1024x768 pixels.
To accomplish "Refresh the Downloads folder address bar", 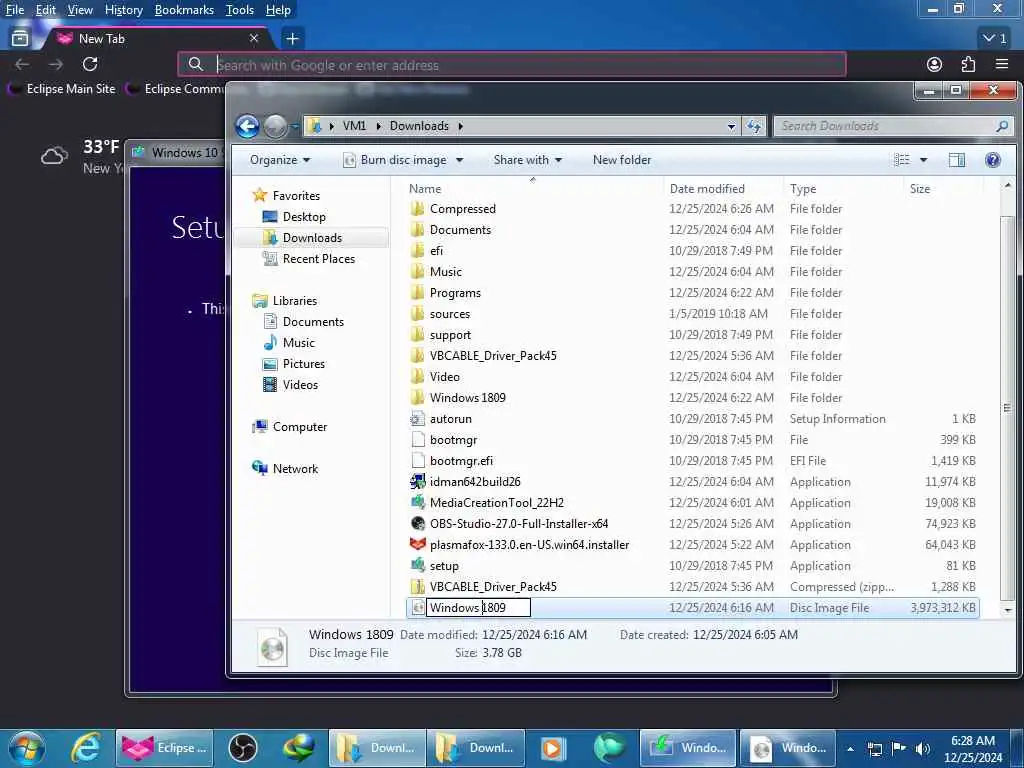I will click(754, 126).
